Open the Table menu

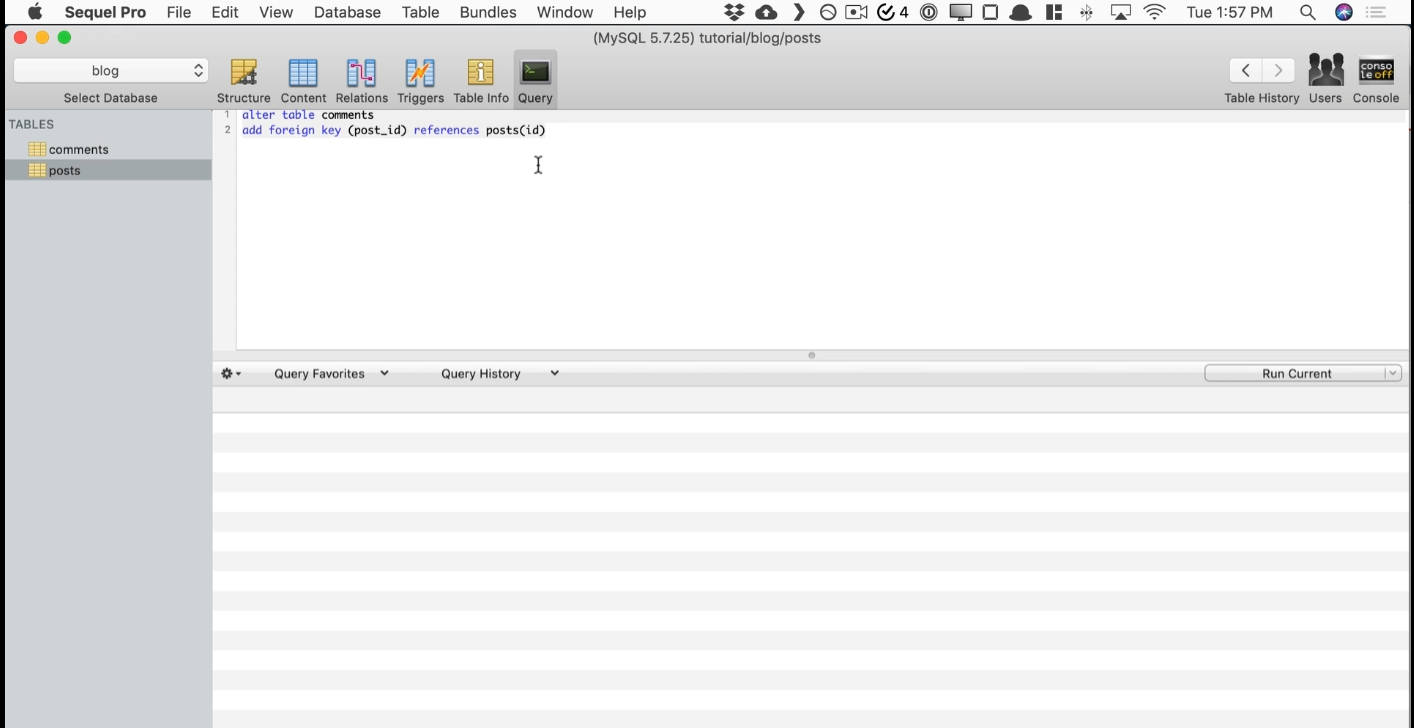point(420,12)
